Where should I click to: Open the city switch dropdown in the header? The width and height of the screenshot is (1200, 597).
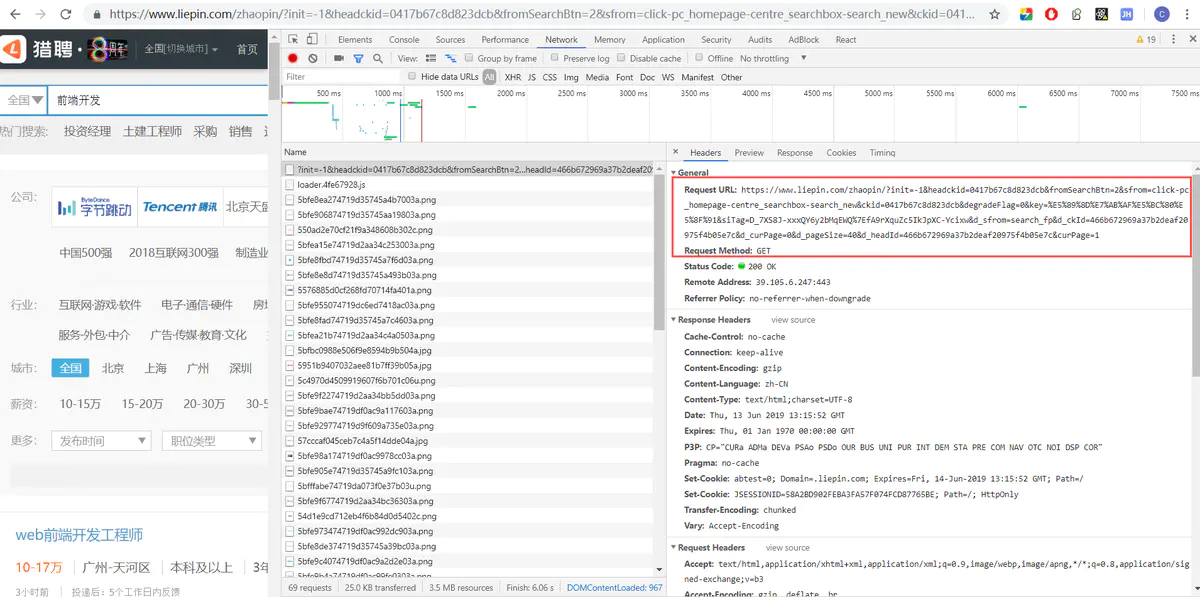[x=181, y=49]
